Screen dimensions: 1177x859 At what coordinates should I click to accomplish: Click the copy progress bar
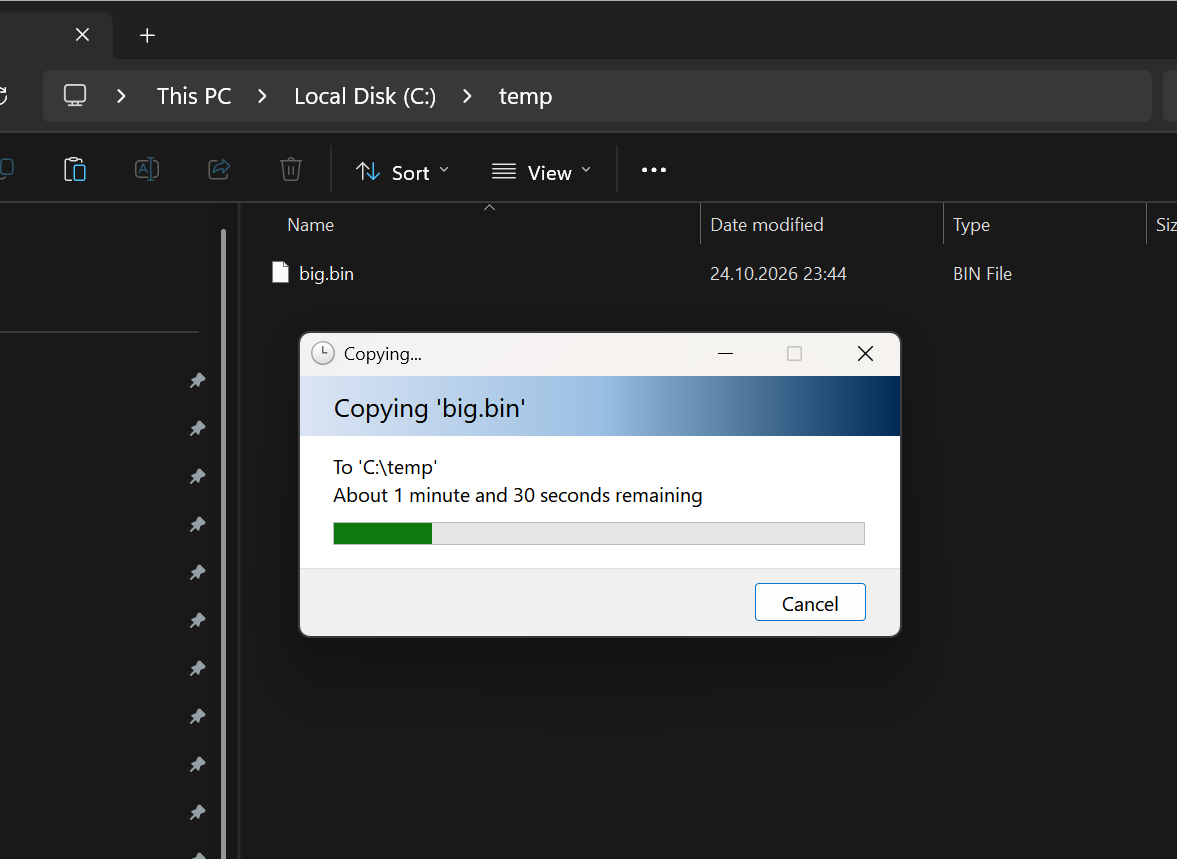click(x=599, y=533)
